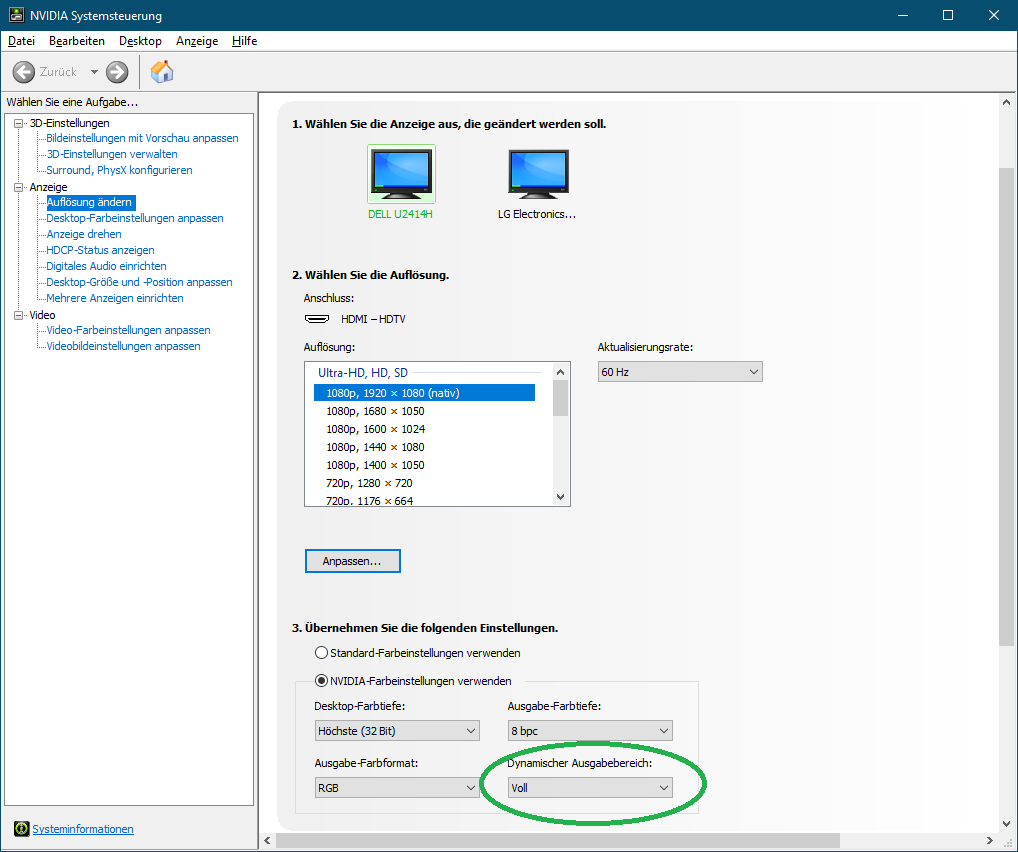The image size is (1018, 852).
Task: Click main panel vertical scrollbar up arrow
Action: pos(1006,102)
